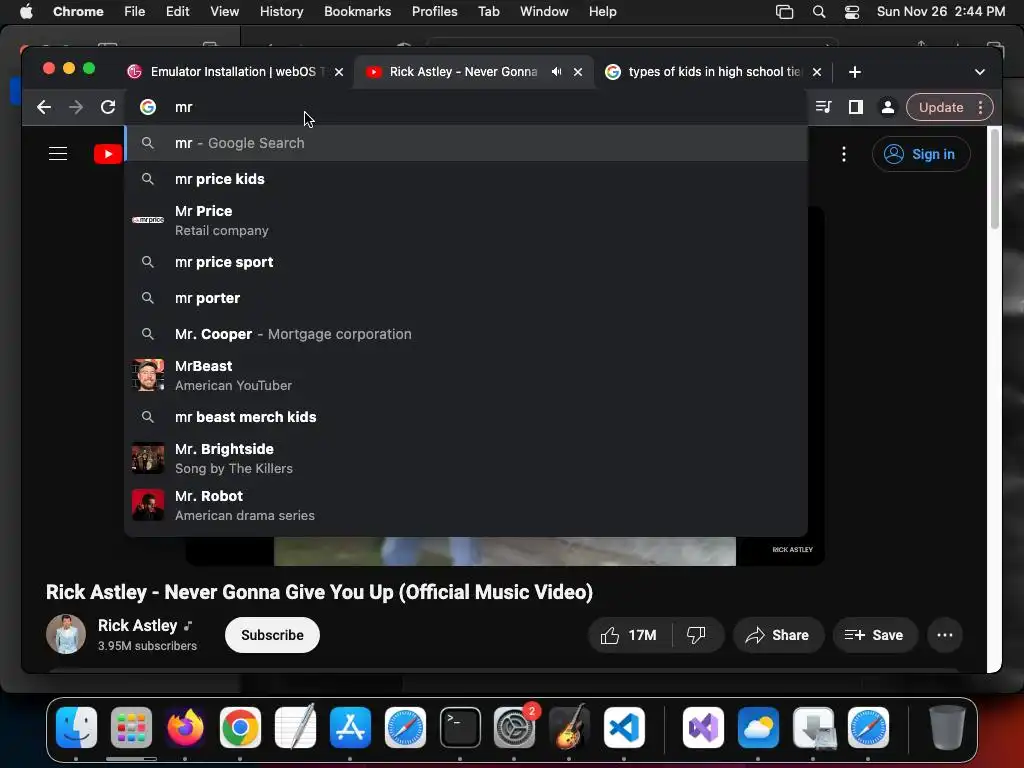Click the Share button
Viewport: 1024px width, 768px height.
778,635
